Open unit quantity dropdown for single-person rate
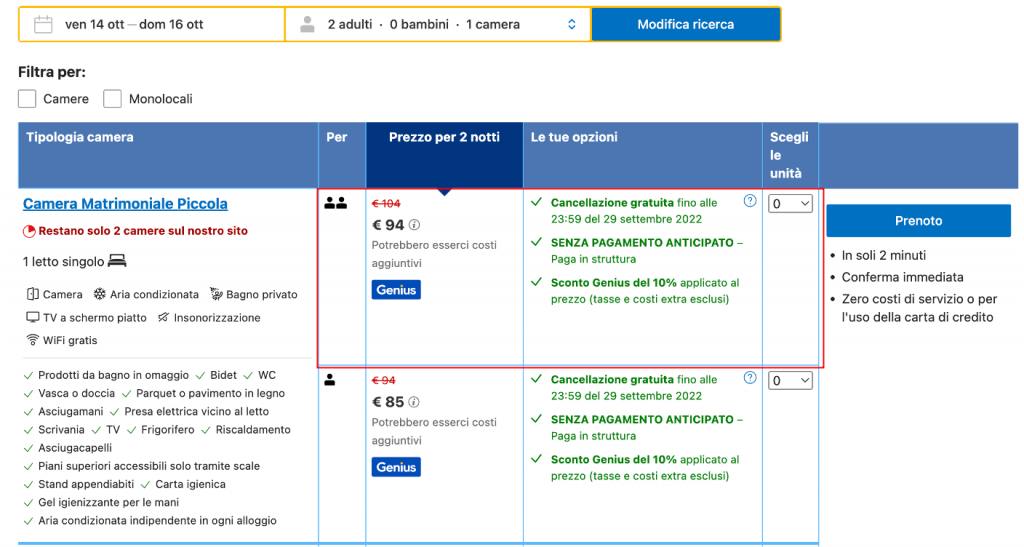This screenshot has width=1024, height=547. coord(790,381)
